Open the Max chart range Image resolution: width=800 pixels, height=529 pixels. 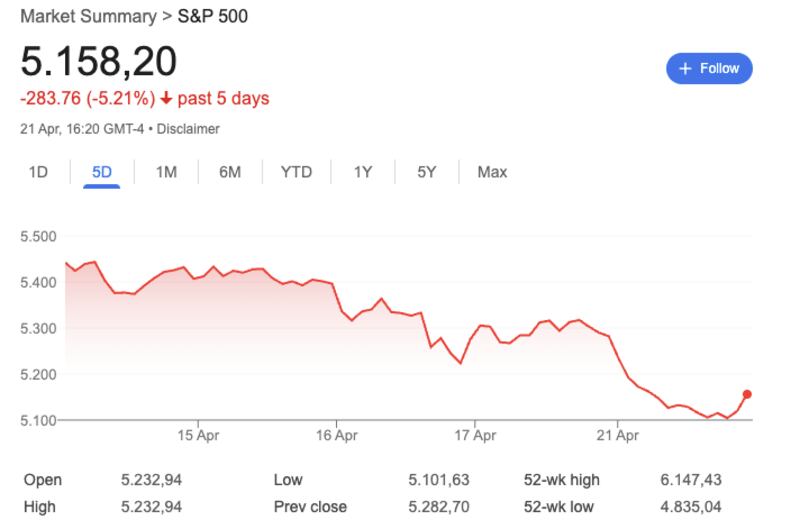(x=492, y=172)
